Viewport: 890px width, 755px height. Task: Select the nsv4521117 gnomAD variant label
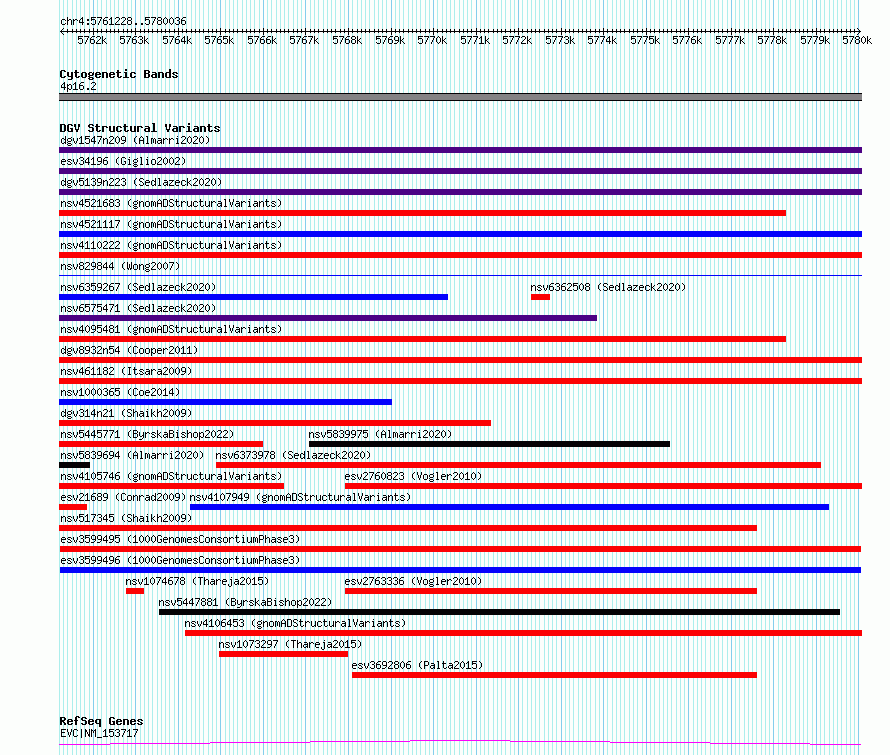[x=171, y=224]
